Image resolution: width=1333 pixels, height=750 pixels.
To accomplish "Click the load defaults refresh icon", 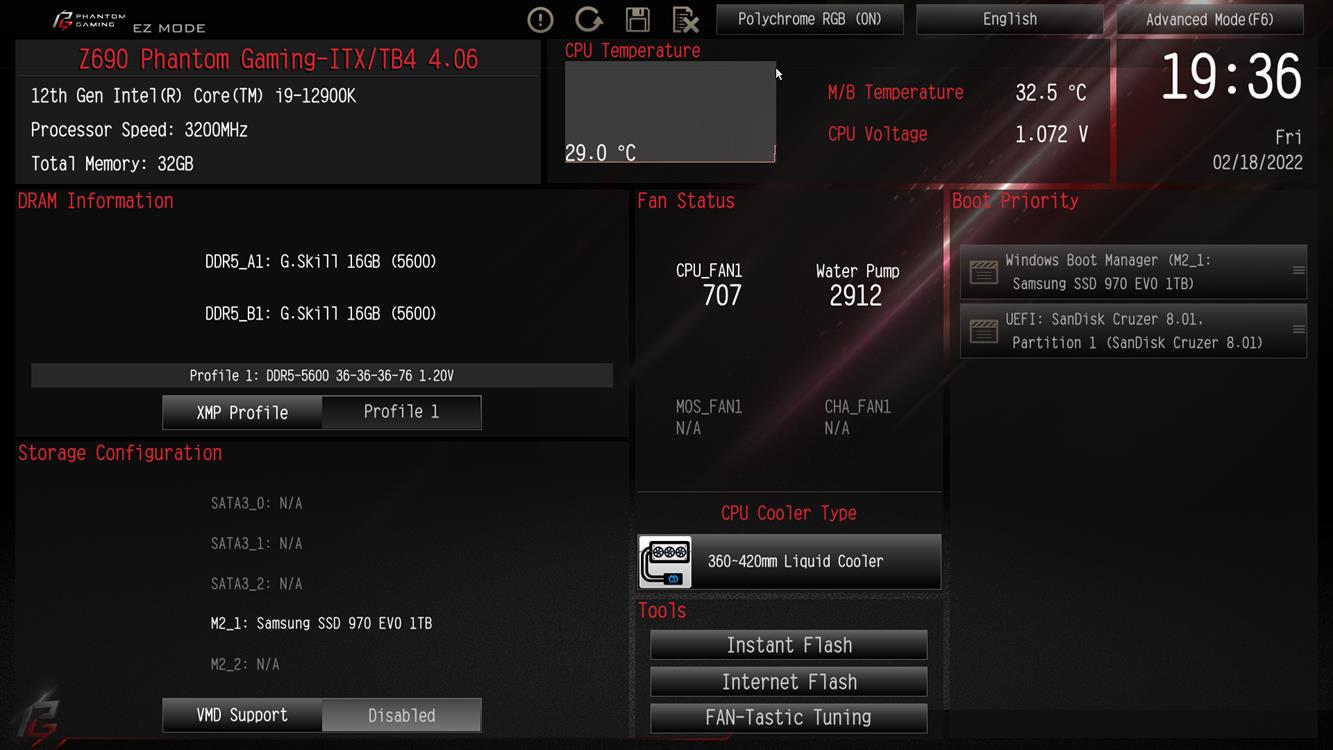I will 589,19.
